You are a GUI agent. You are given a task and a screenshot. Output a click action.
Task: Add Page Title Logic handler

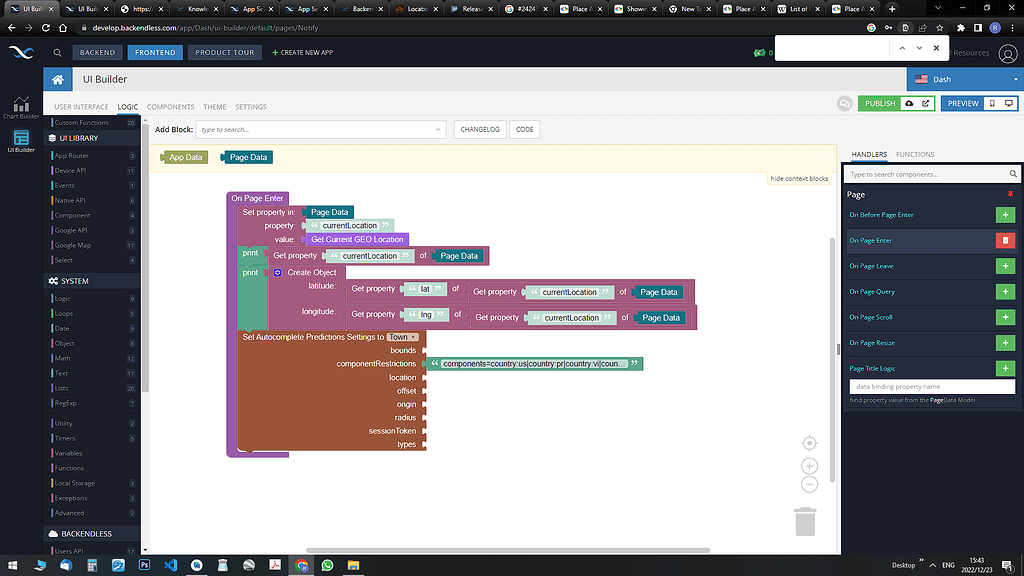1005,368
